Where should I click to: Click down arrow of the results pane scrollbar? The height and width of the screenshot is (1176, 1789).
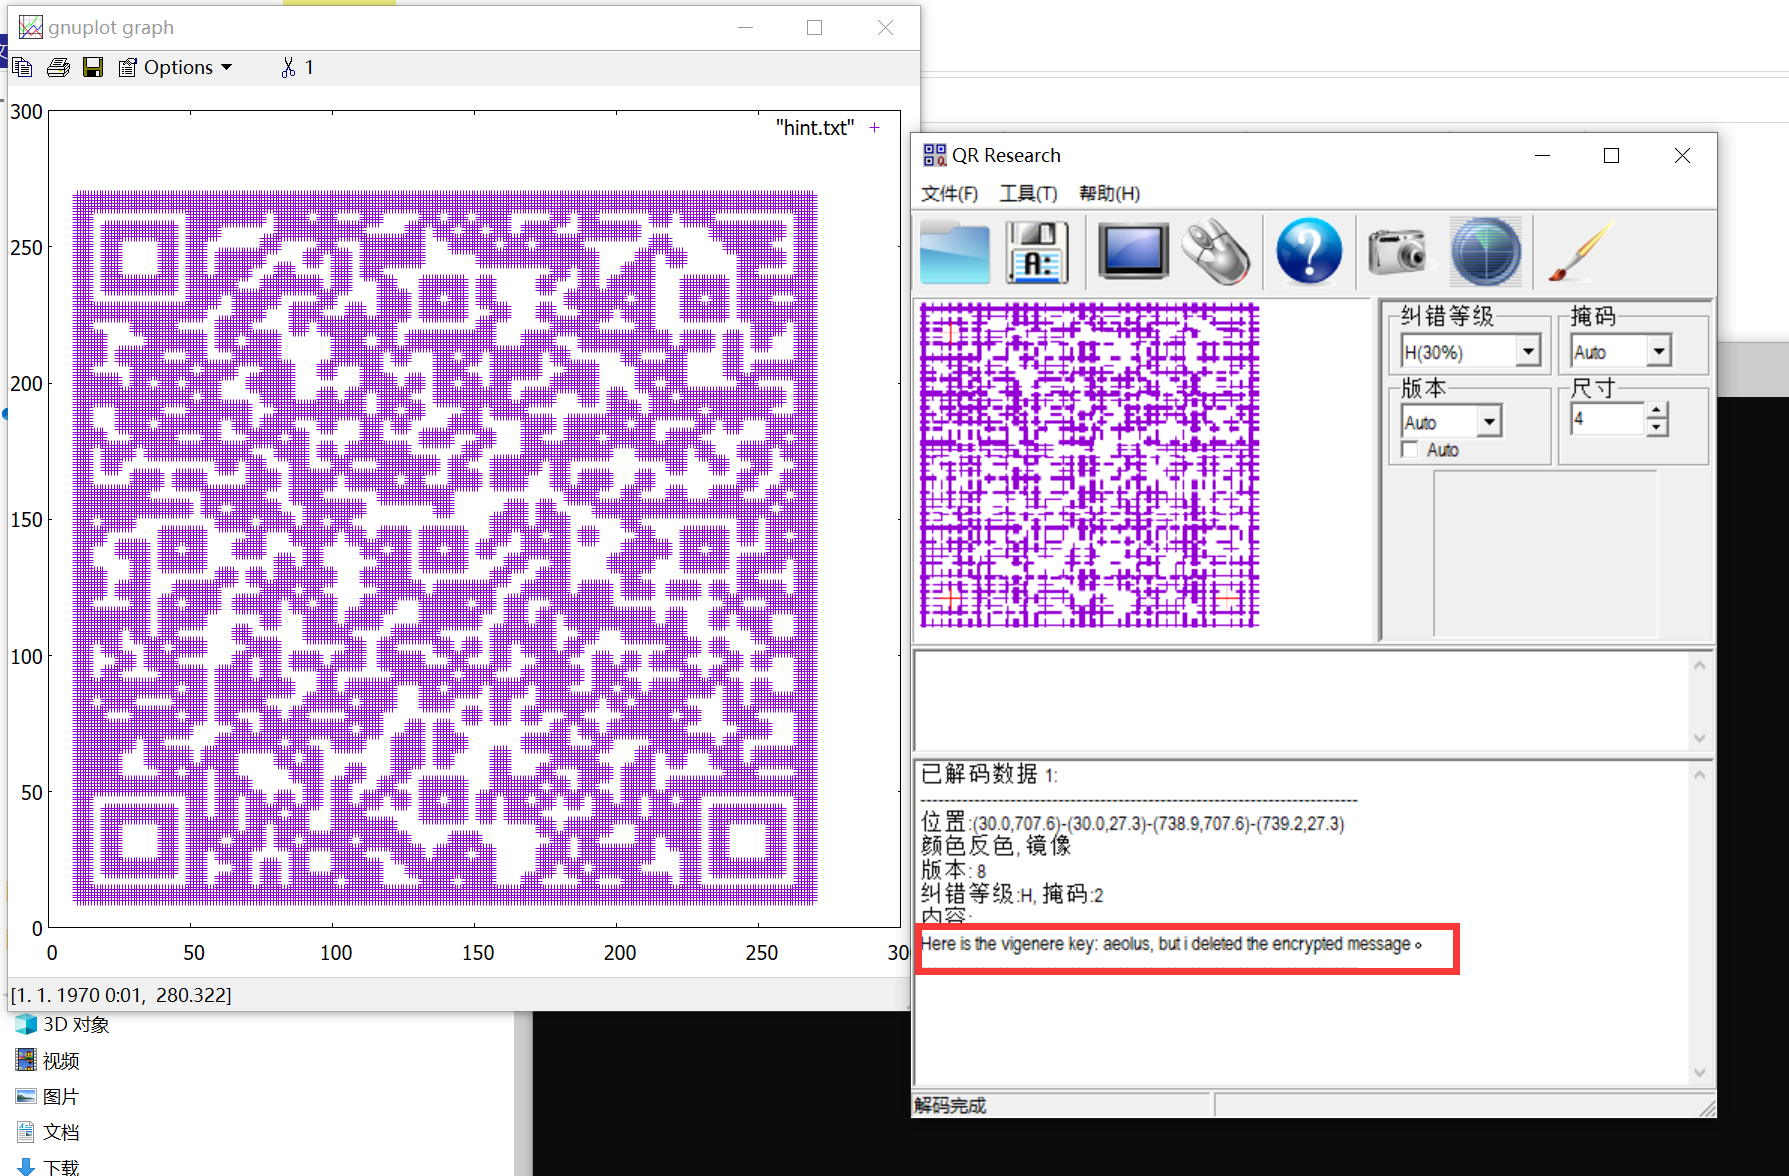tap(1699, 1072)
